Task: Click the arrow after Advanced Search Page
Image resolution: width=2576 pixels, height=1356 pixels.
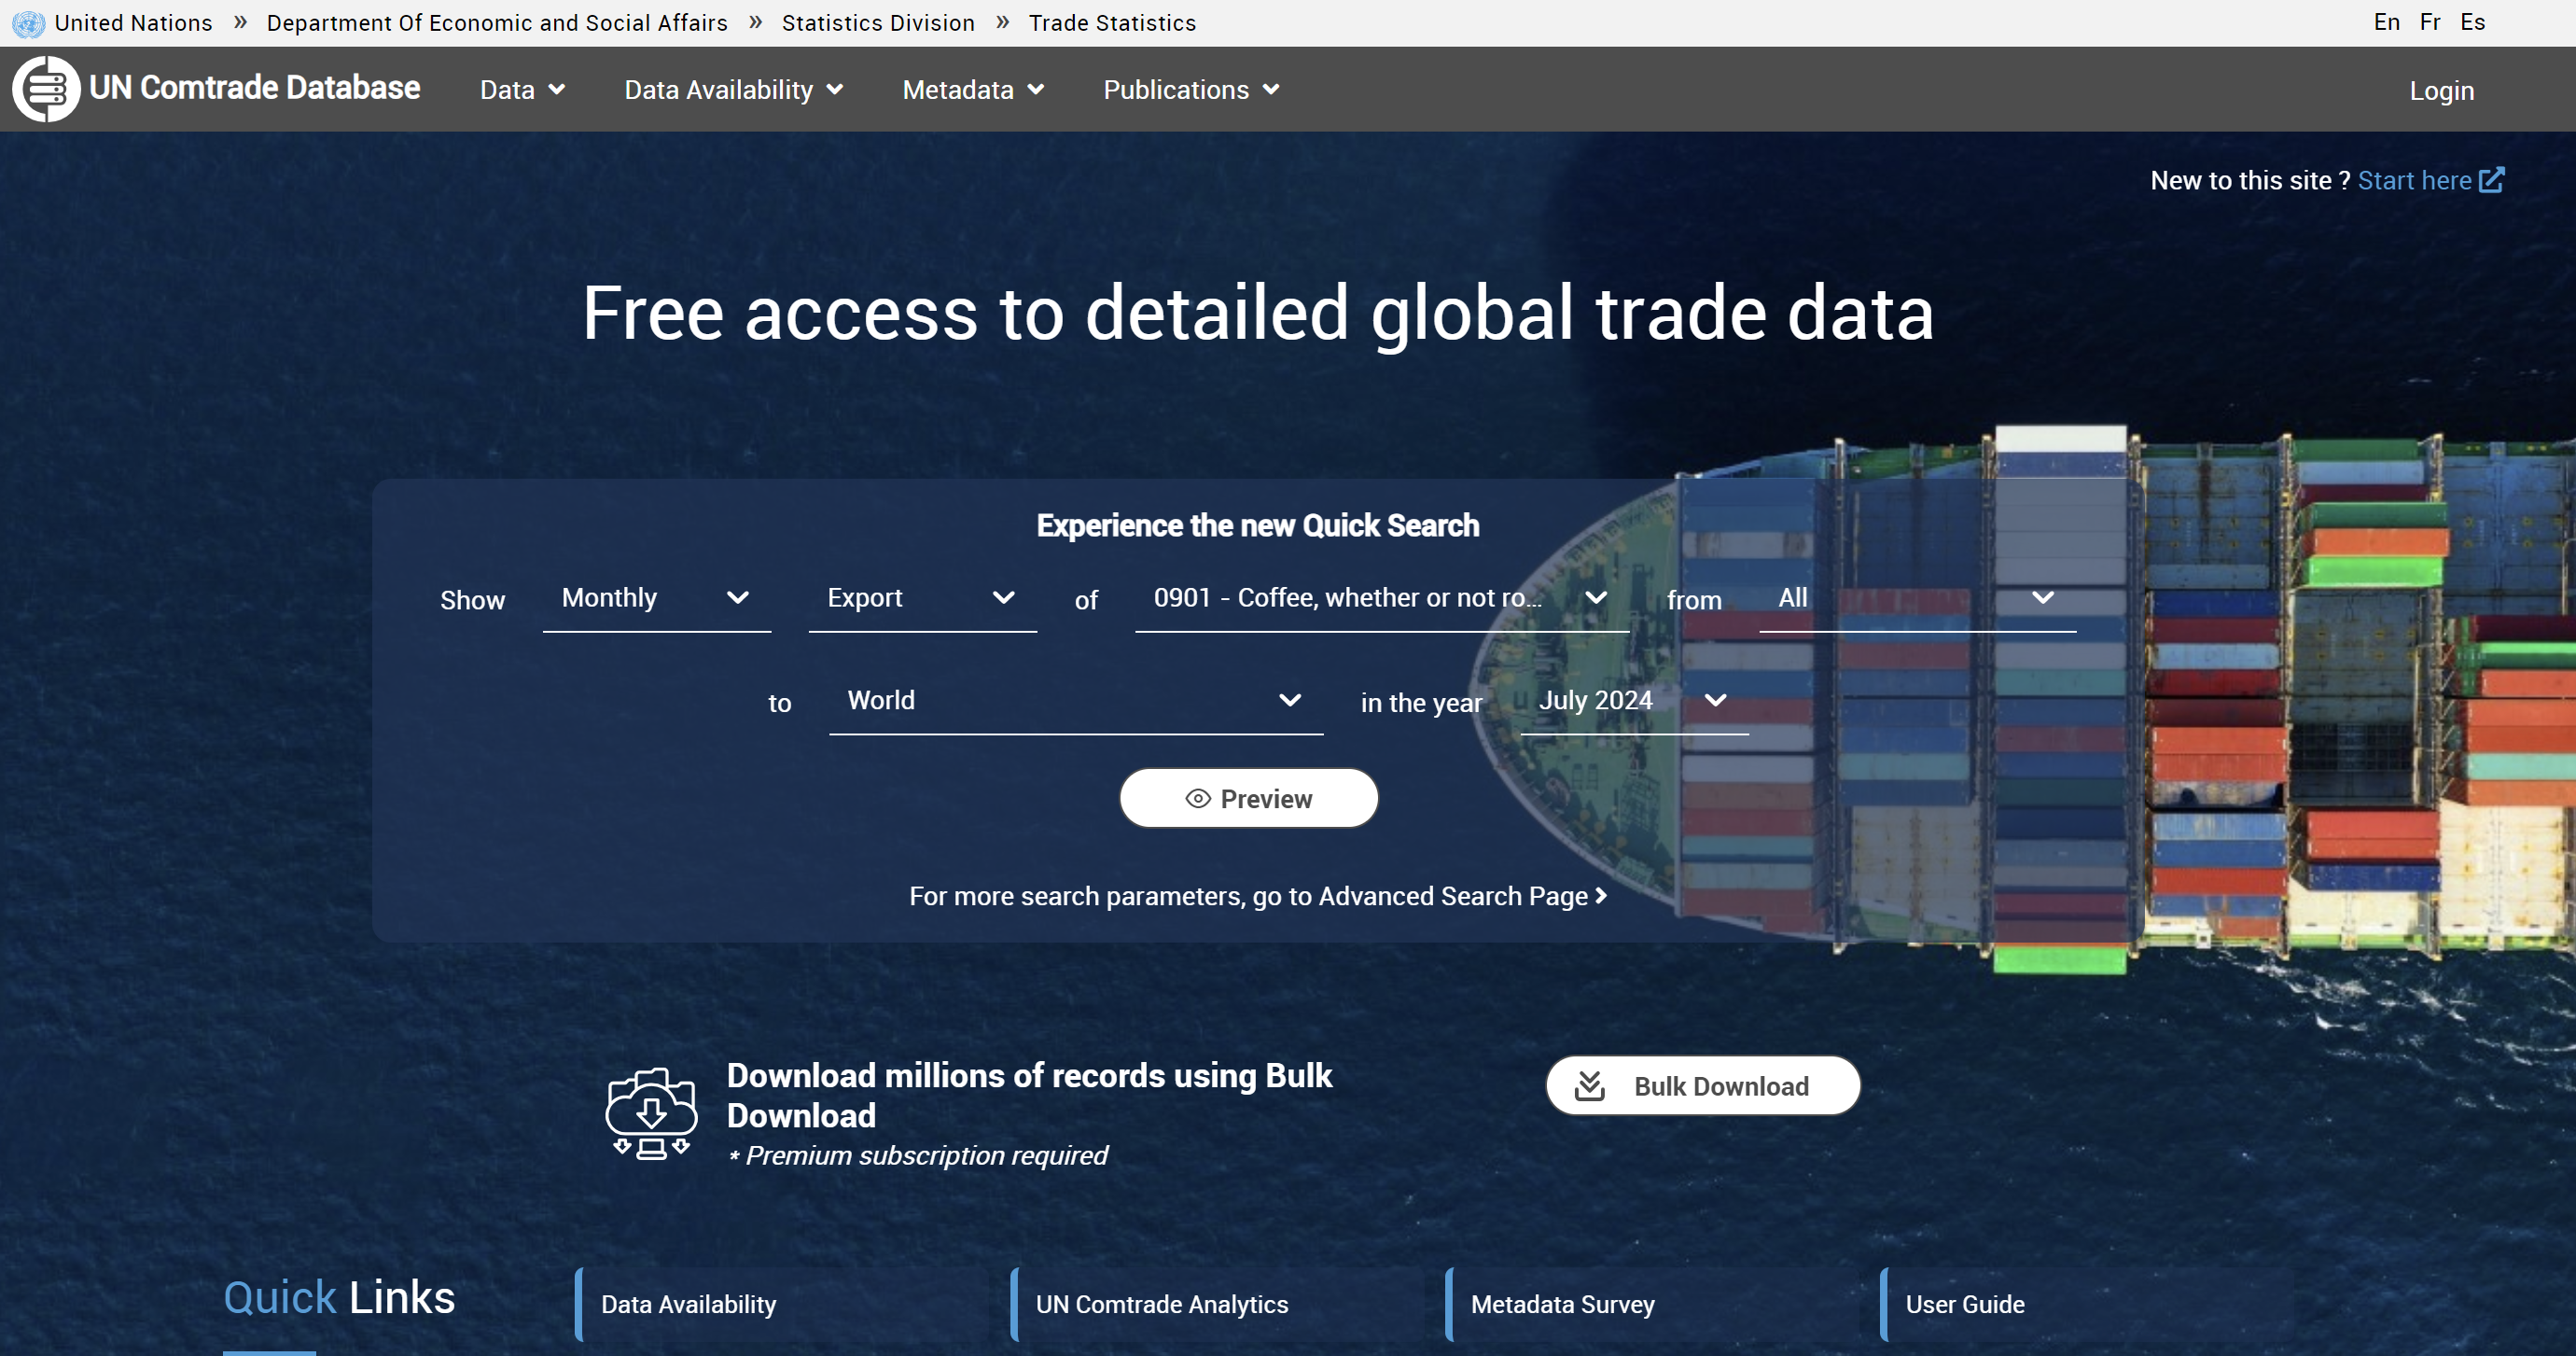Action: click(x=1601, y=896)
